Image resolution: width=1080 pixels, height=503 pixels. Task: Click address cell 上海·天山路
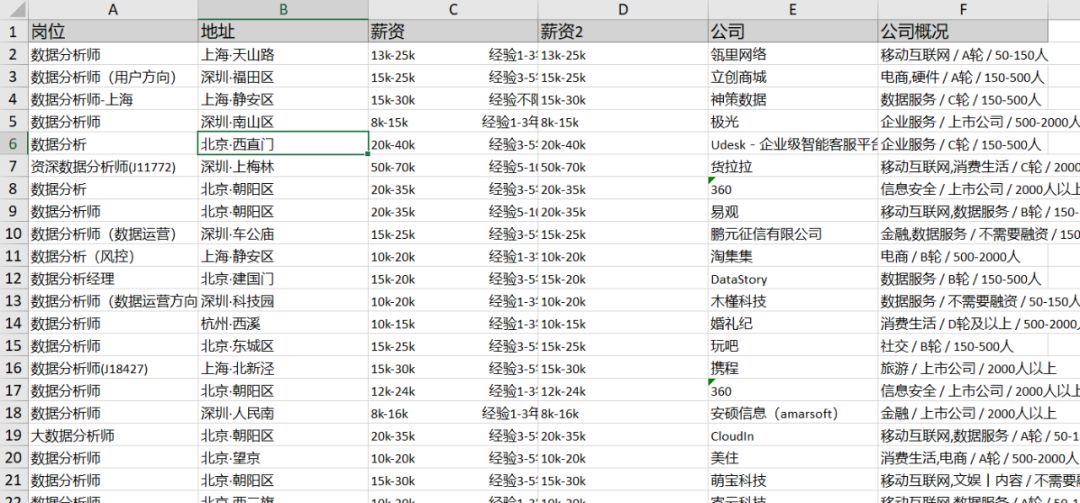pos(283,54)
